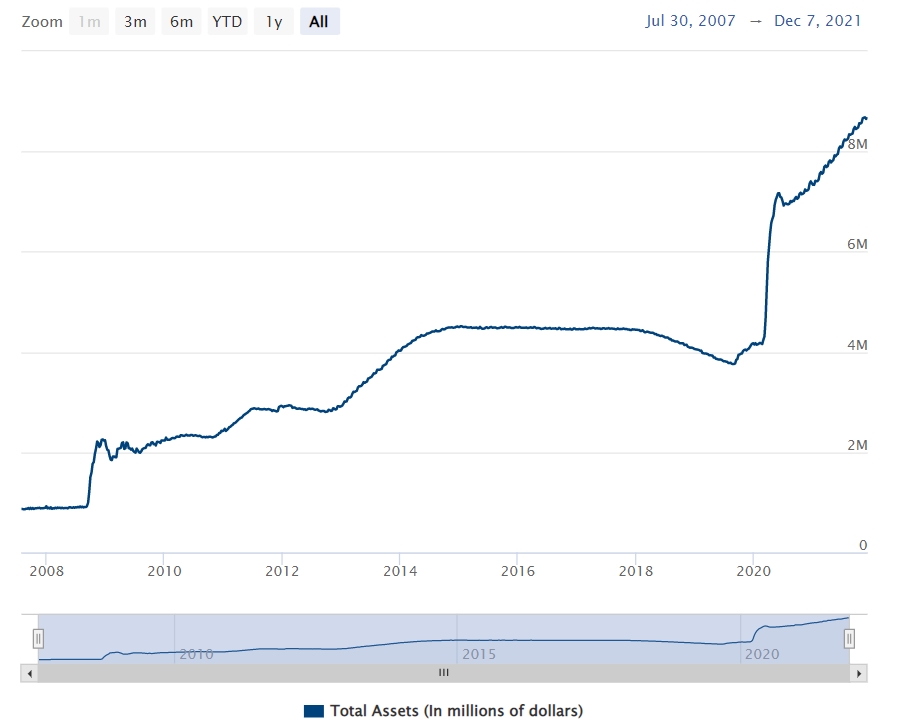This screenshot has width=898, height=725.
Task: Grab the right navigator range handle
Action: pyautogui.click(x=849, y=637)
